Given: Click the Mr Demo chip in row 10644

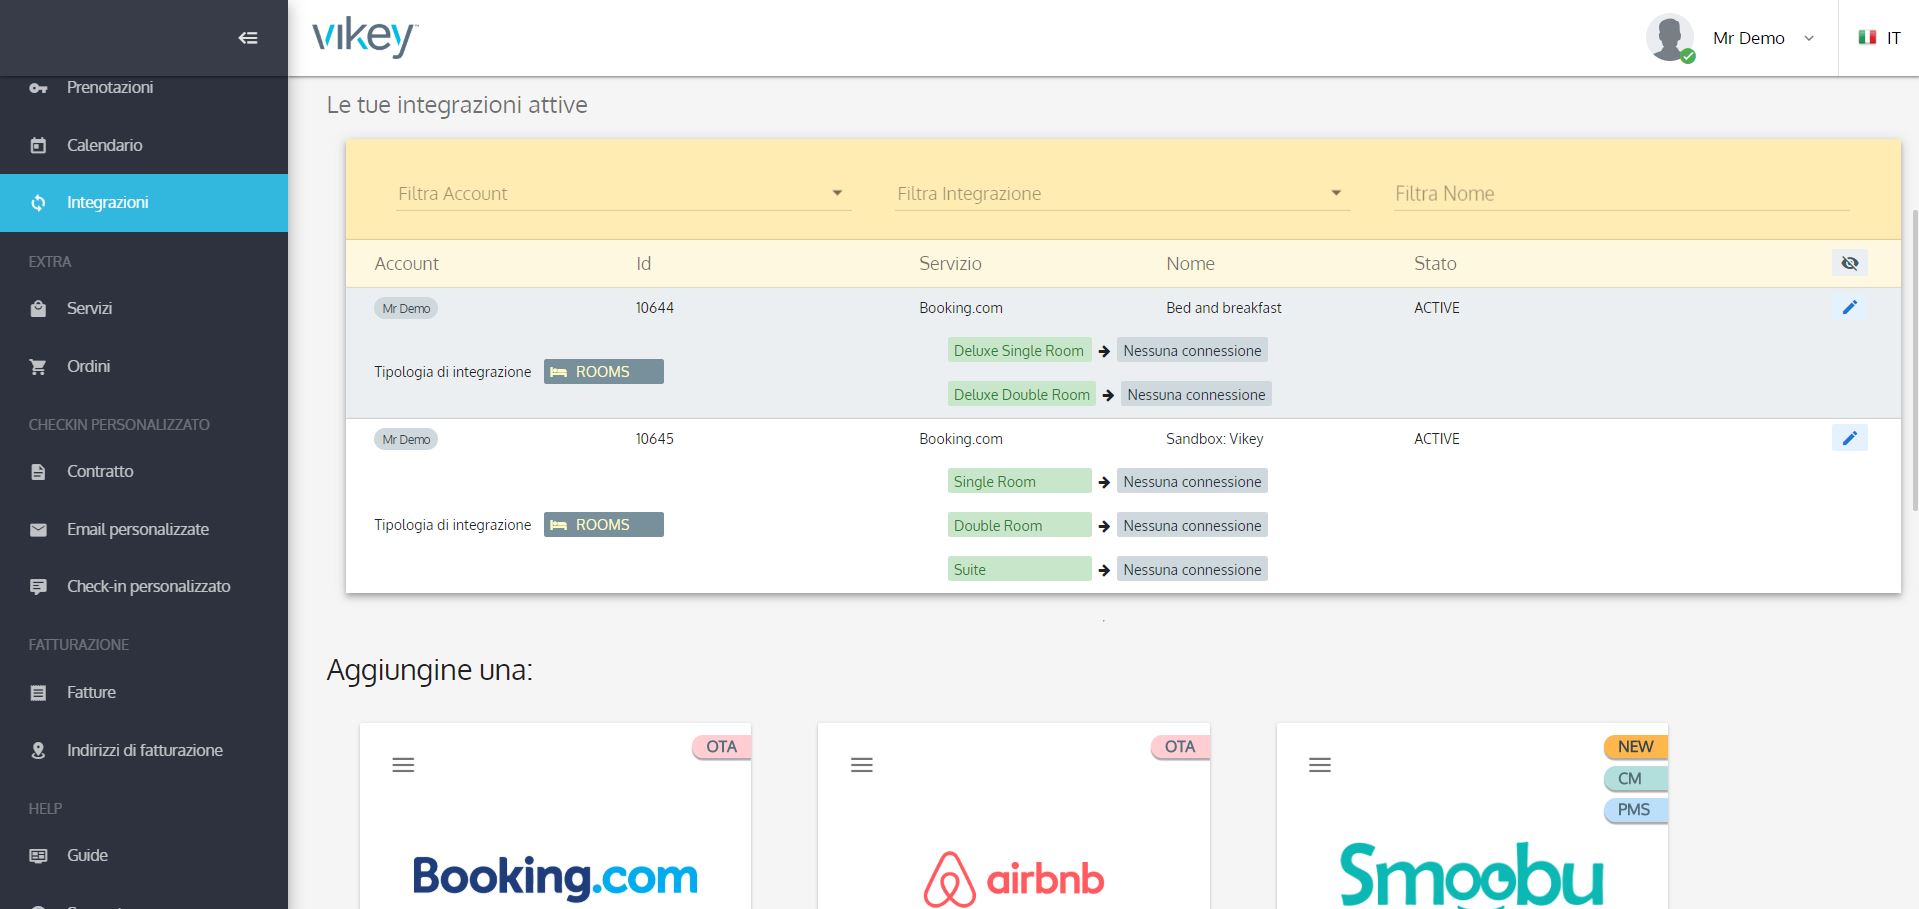Looking at the screenshot, I should coord(406,308).
